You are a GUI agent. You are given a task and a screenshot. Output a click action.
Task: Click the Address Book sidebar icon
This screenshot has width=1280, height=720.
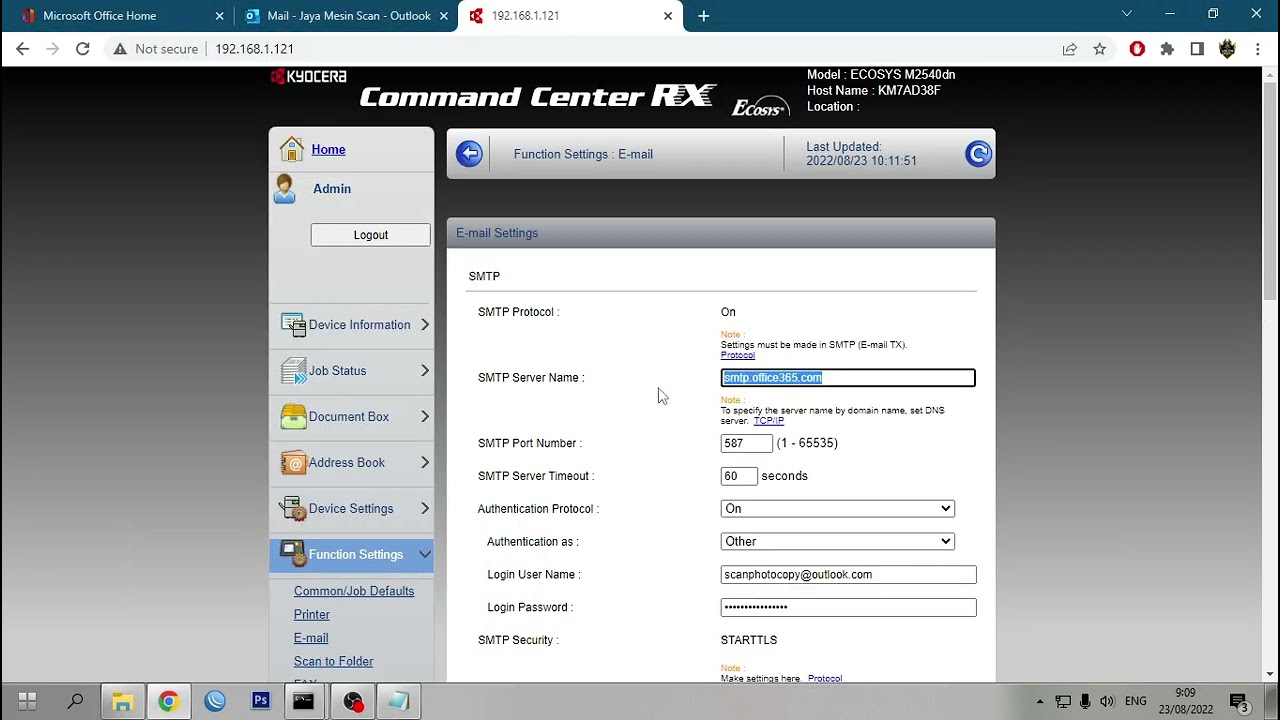pos(293,463)
